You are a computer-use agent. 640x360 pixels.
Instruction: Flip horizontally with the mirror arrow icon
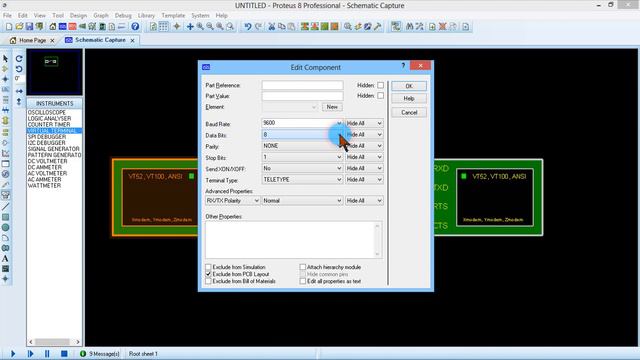pyautogui.click(x=19, y=91)
